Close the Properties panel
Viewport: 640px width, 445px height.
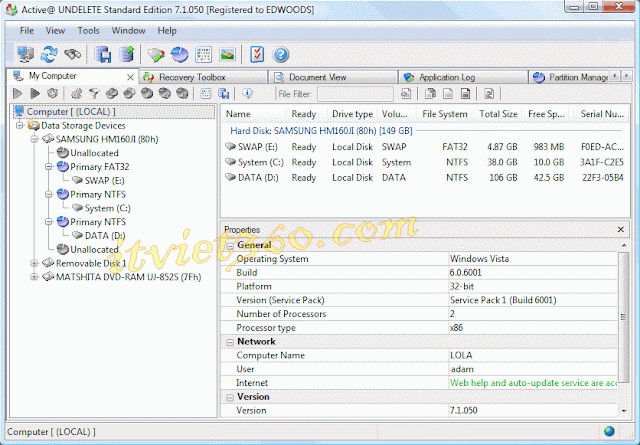point(620,229)
